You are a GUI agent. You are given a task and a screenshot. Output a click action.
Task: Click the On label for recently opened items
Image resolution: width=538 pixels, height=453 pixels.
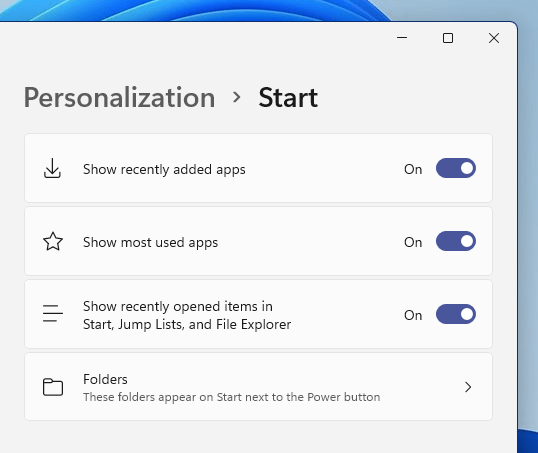click(413, 315)
